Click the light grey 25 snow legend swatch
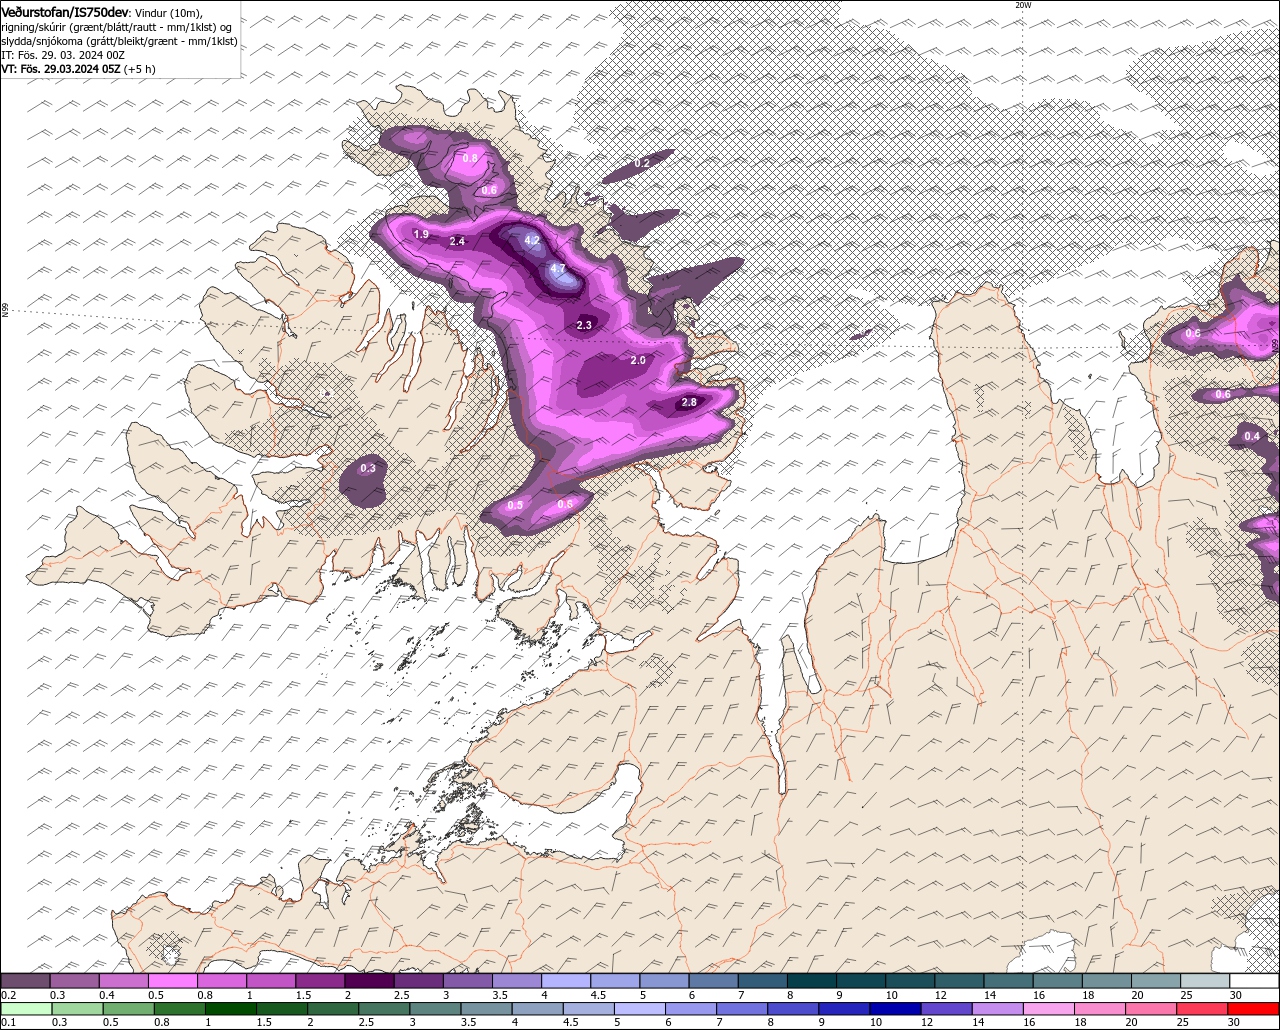Viewport: 1280px width, 1030px height. 1205,981
